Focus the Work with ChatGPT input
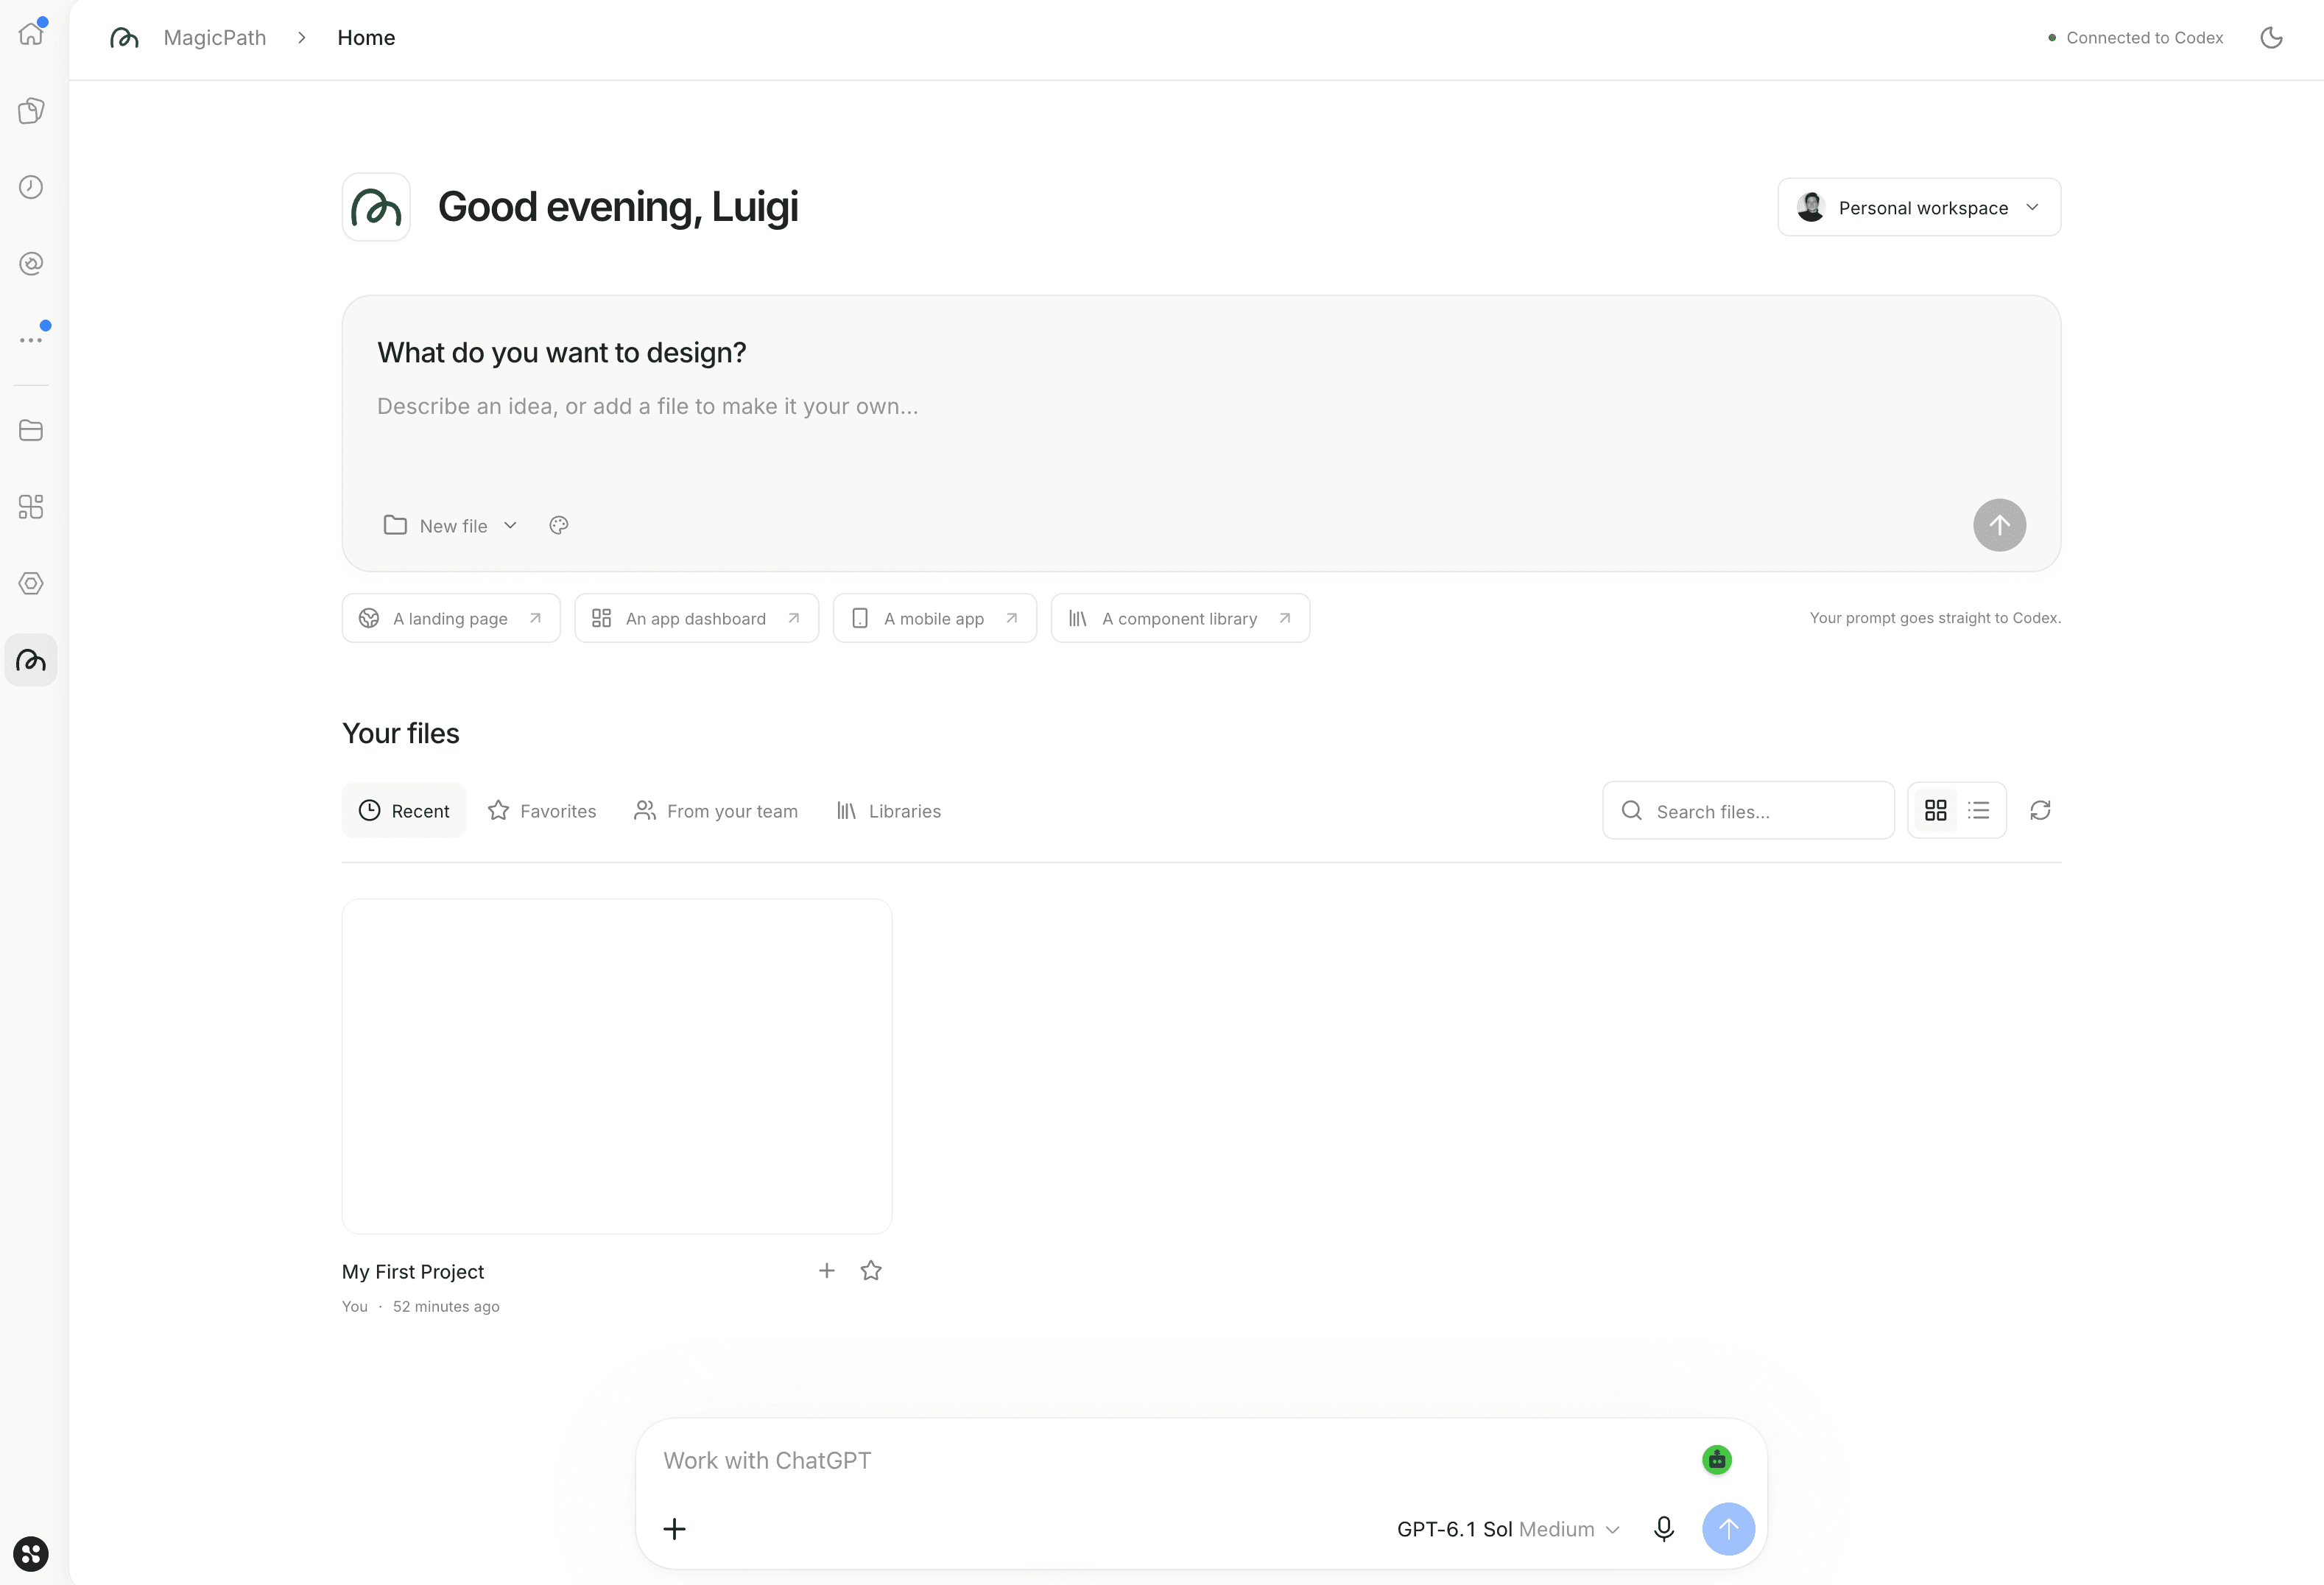The image size is (2324, 1585). click(x=1170, y=1460)
